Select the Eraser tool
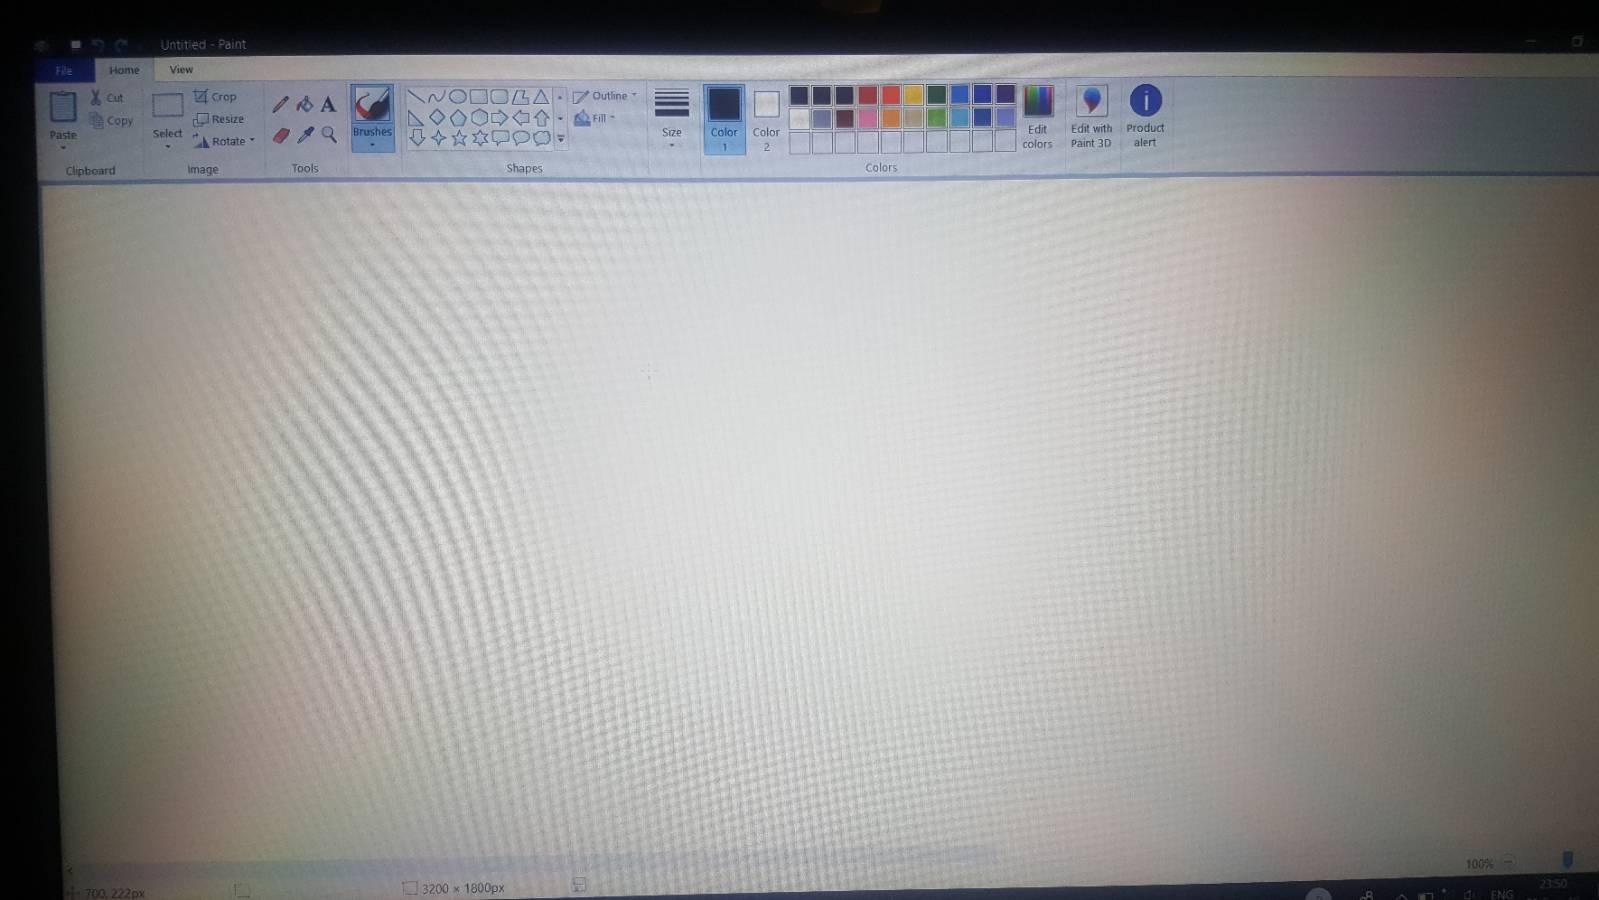 [281, 135]
